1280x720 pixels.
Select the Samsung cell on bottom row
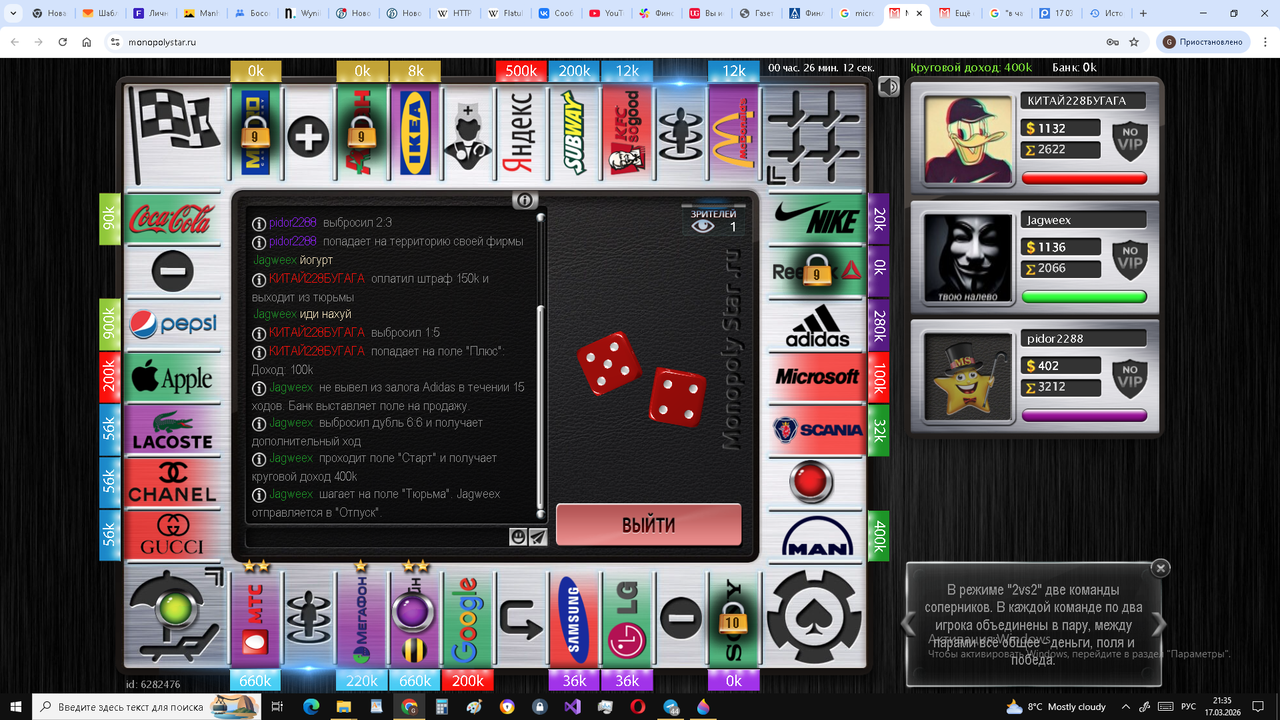[x=574, y=618]
